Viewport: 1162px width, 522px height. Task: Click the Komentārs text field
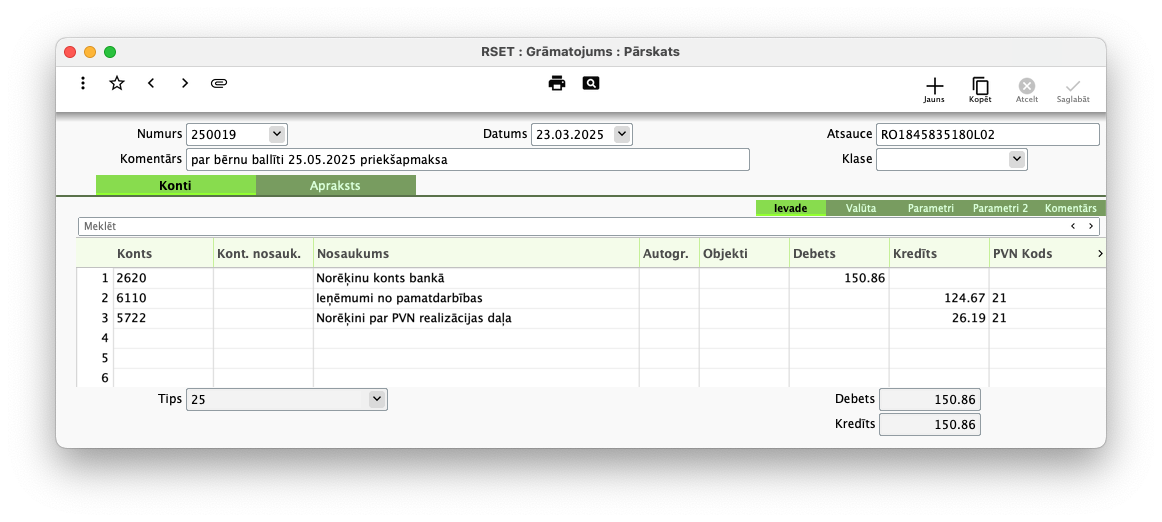tap(468, 159)
